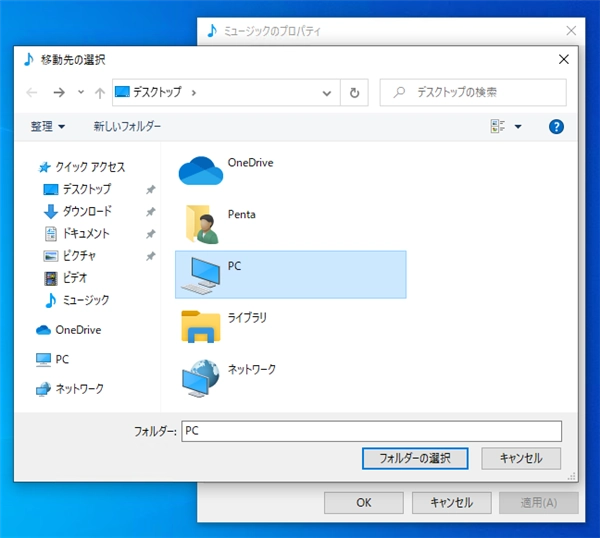Click the Penta label in file list

pos(241,214)
